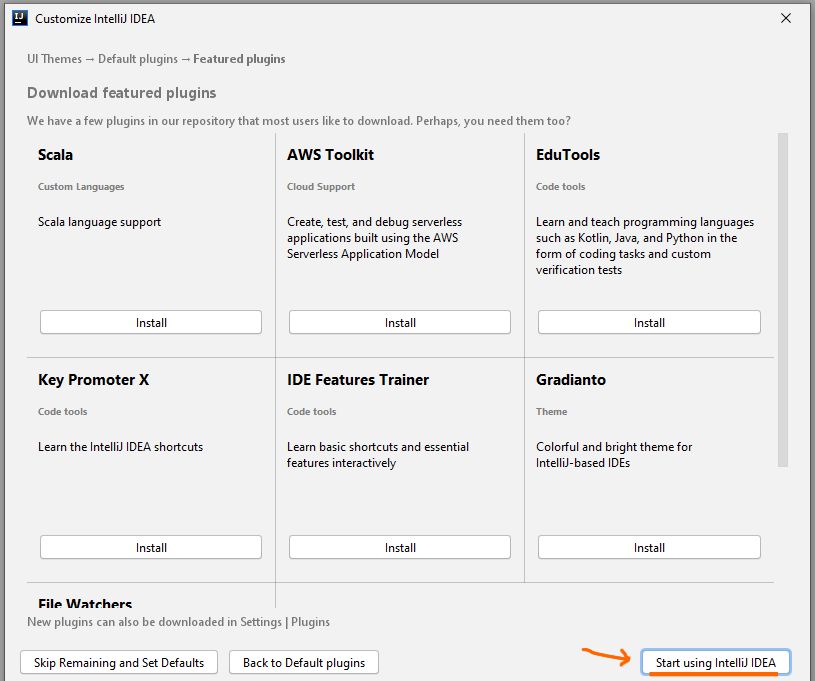The height and width of the screenshot is (681, 815).
Task: Select the Default plugins breadcrumb step
Action: (x=138, y=59)
